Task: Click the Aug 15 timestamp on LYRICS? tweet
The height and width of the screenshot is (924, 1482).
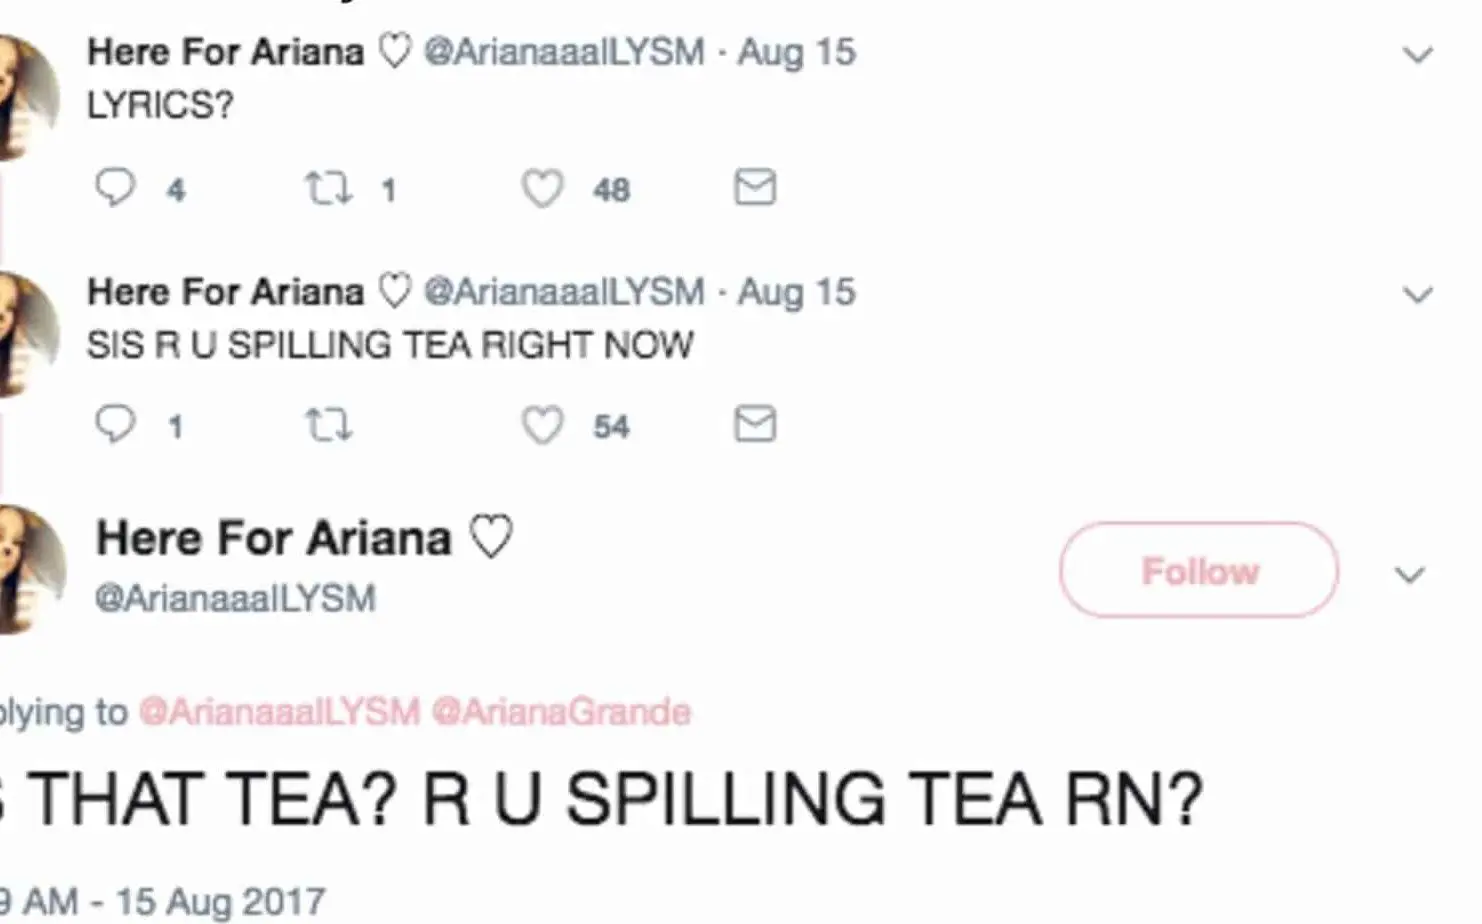Action: [x=796, y=52]
